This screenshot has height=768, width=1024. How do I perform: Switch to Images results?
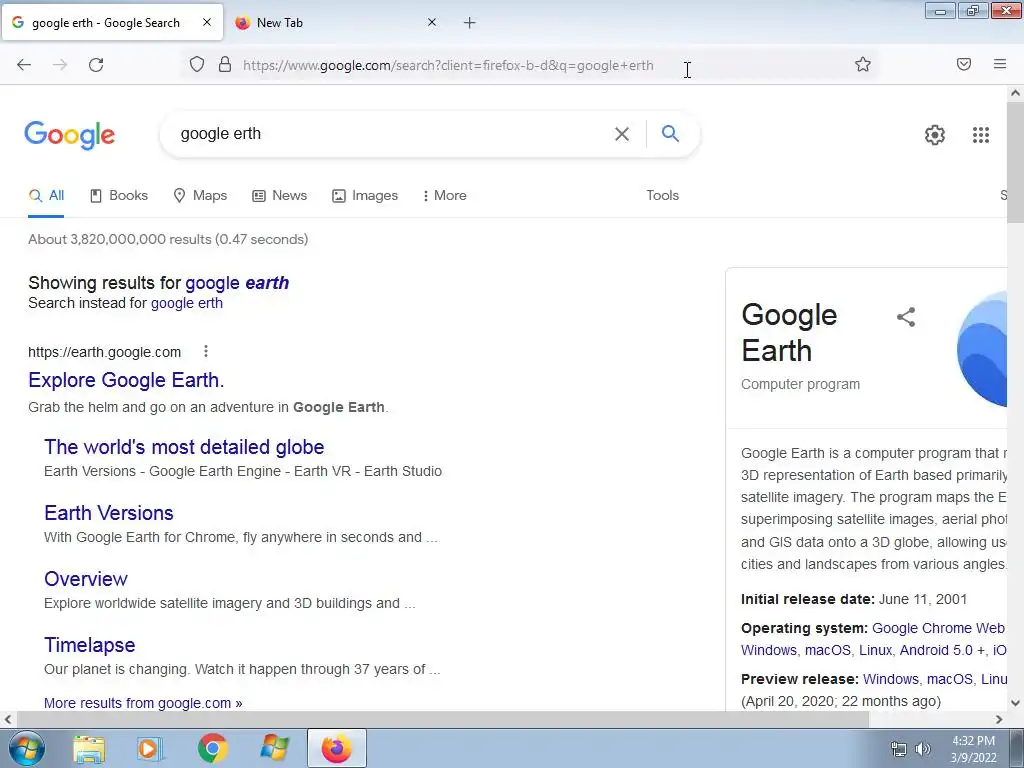point(365,195)
